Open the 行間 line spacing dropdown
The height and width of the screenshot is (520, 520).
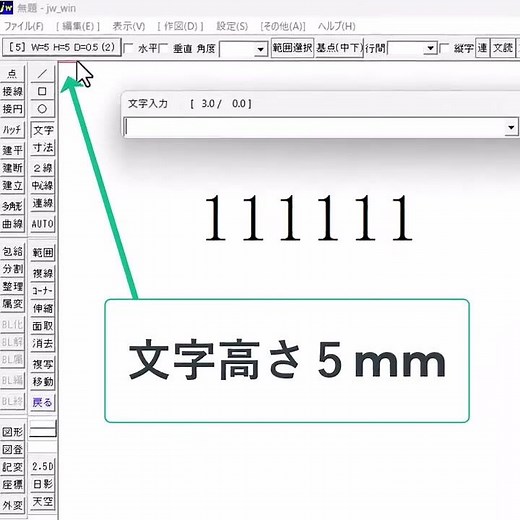click(x=431, y=49)
